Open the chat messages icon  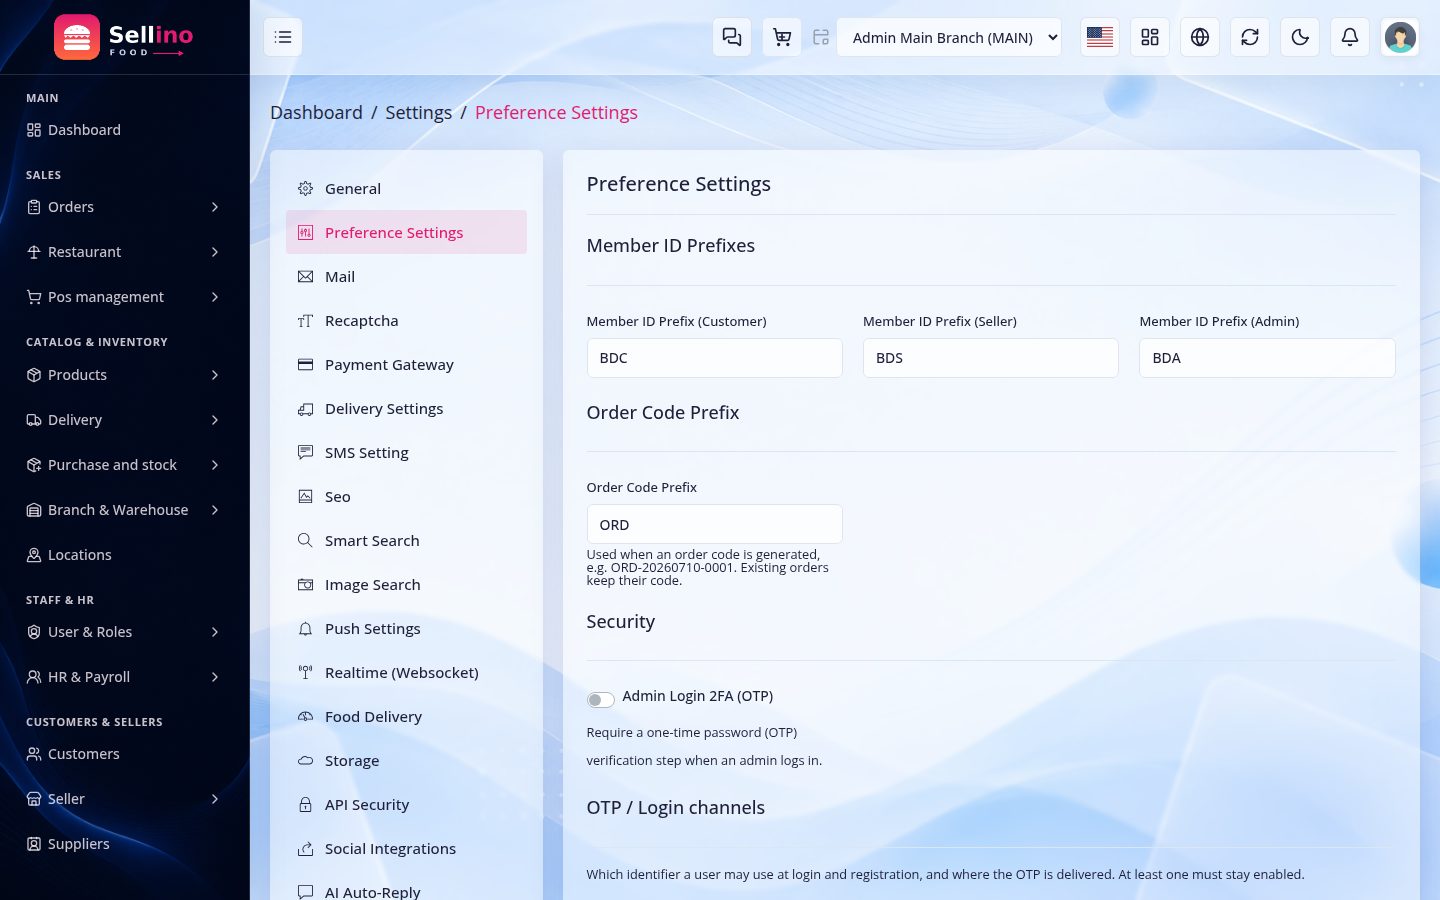pos(732,37)
